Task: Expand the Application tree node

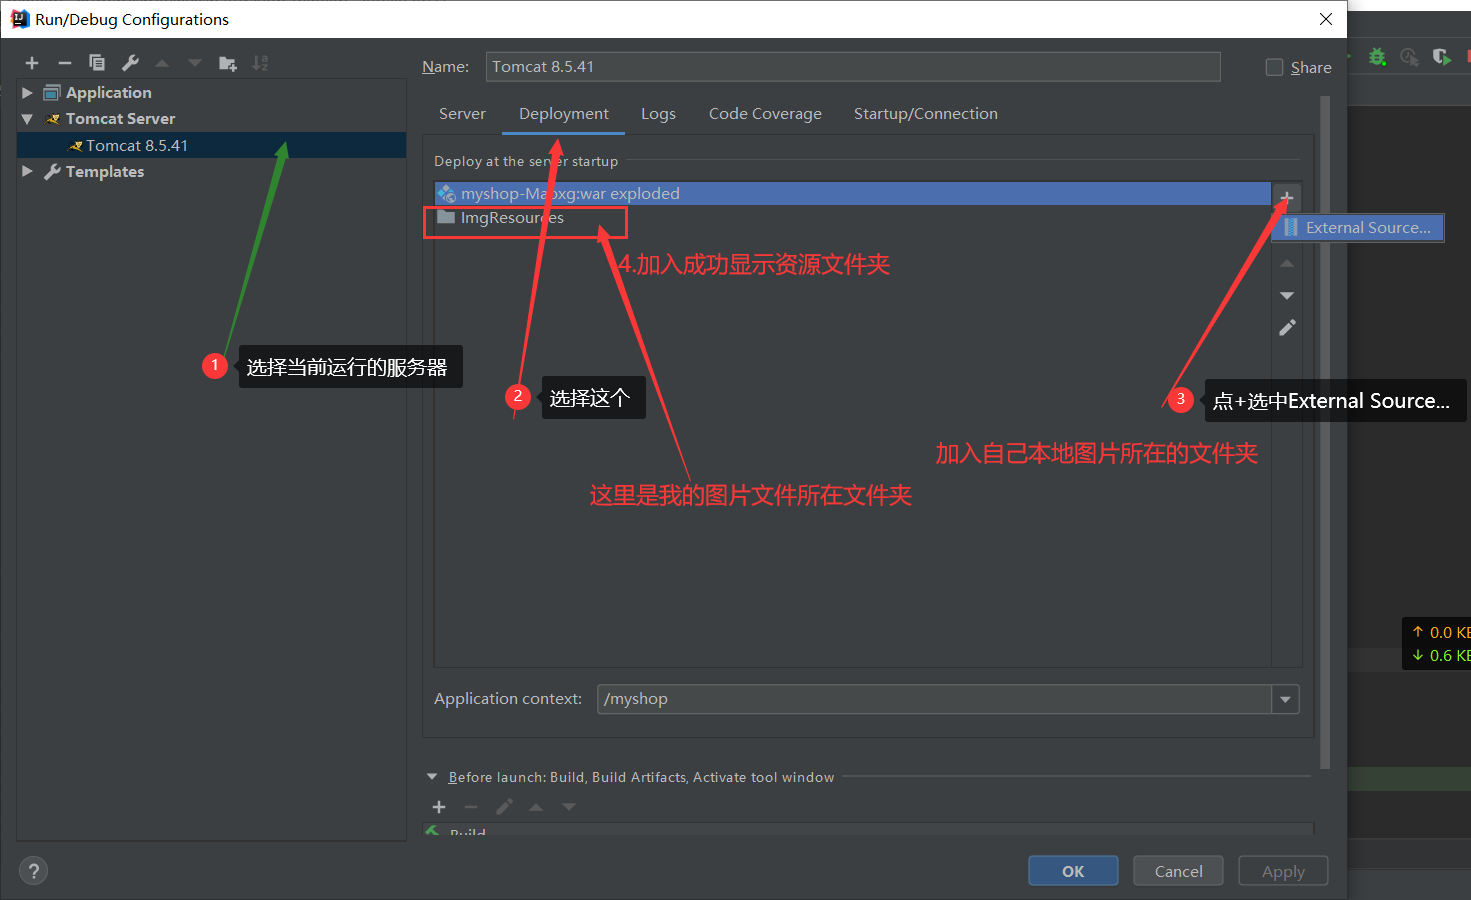Action: tap(27, 93)
